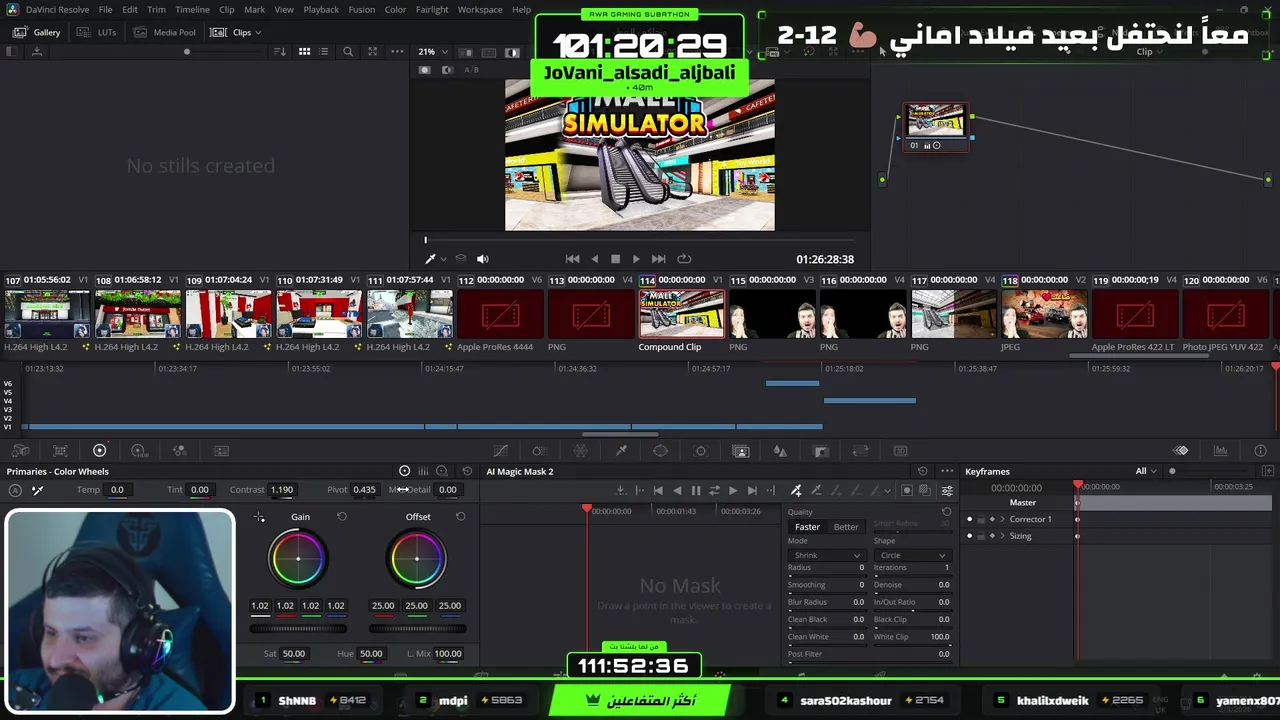Open the Keyframes All filter dropdown
Image resolution: width=1280 pixels, height=720 pixels.
1146,471
